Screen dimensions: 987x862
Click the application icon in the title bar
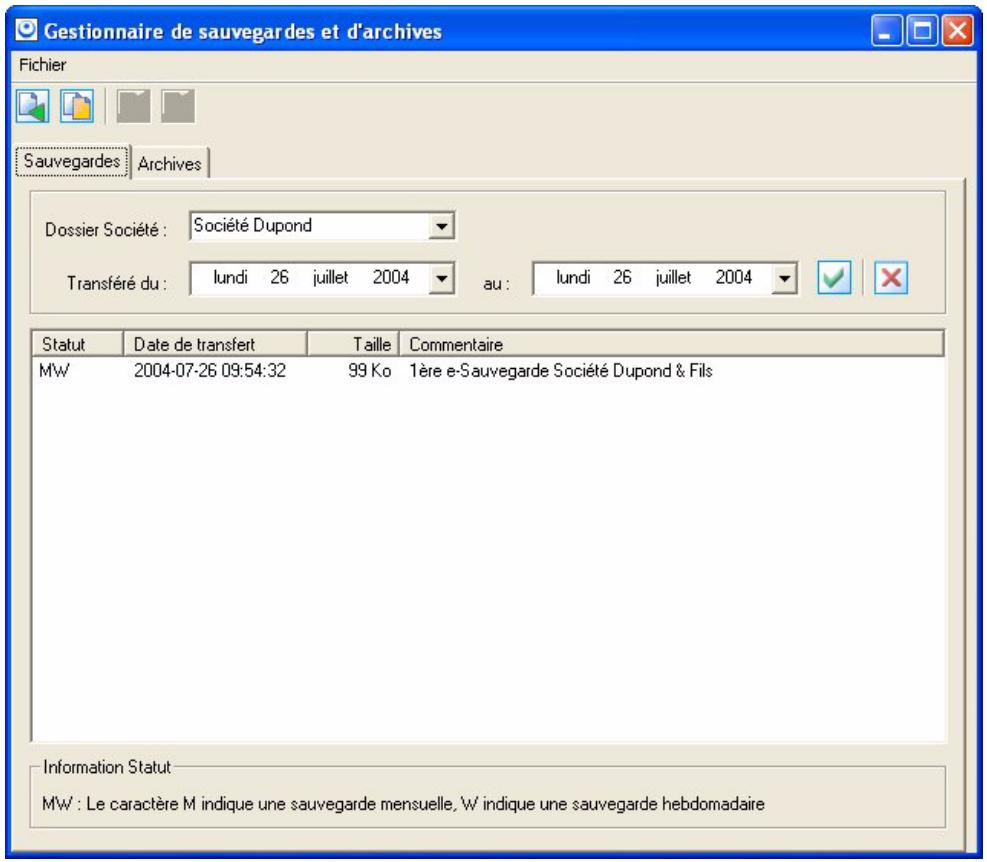pos(26,30)
